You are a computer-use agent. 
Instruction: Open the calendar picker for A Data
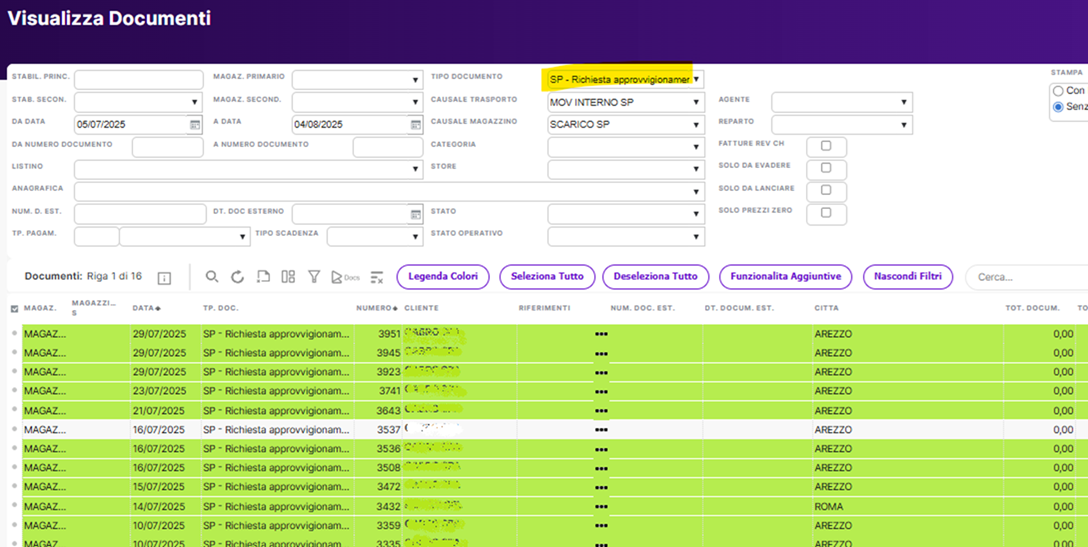[415, 125]
